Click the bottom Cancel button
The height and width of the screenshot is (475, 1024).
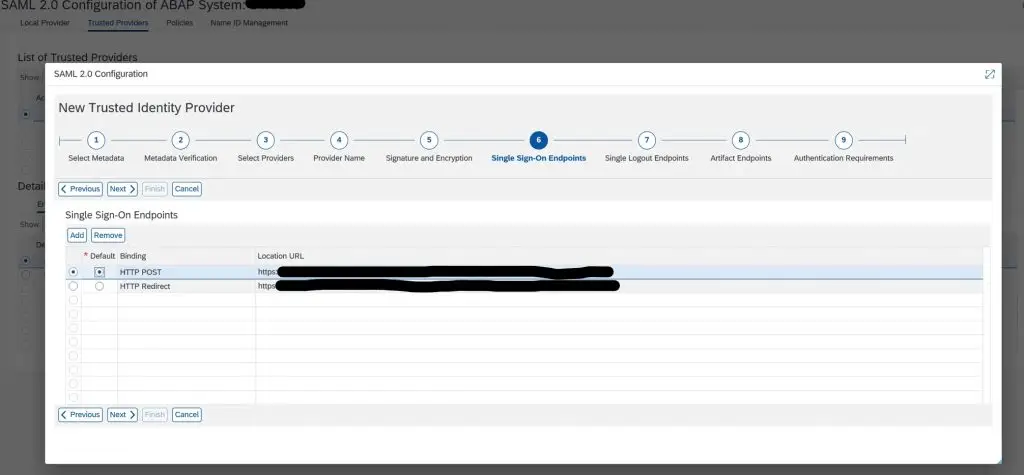click(x=187, y=414)
